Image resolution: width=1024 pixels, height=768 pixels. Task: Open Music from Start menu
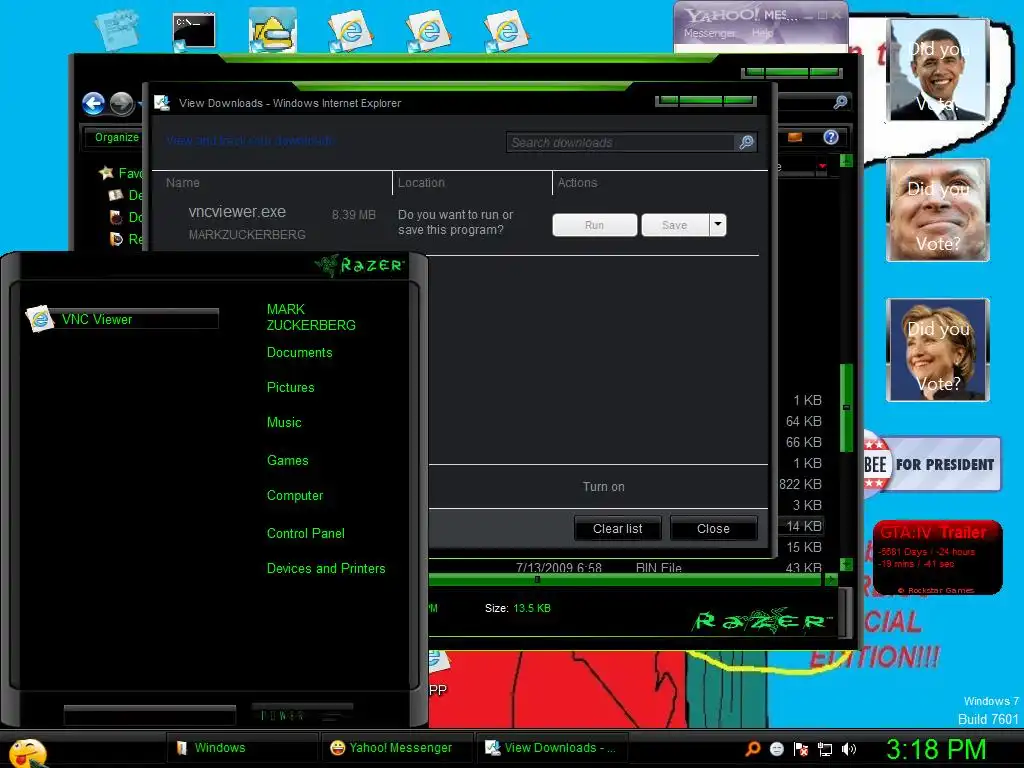pos(284,423)
